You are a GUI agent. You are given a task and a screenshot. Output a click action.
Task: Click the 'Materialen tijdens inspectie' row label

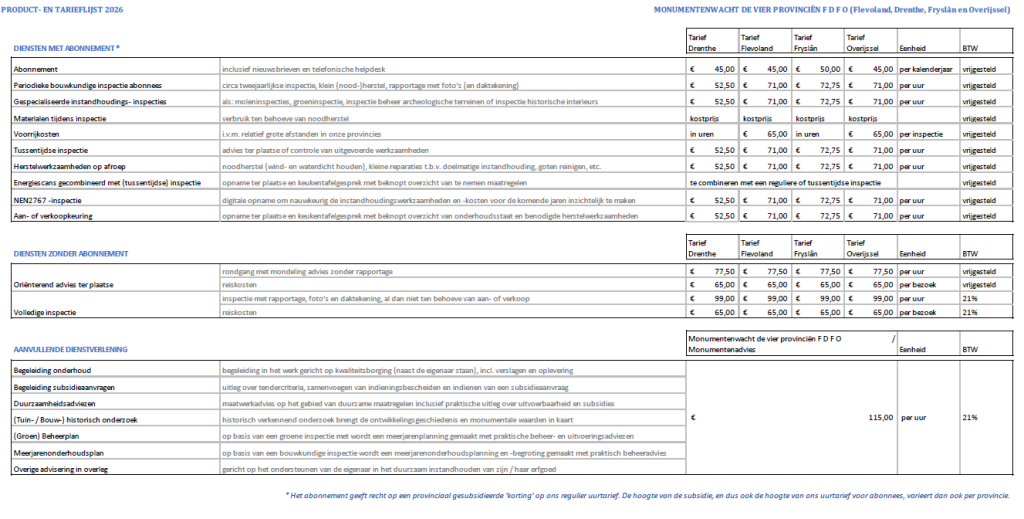[x=60, y=118]
